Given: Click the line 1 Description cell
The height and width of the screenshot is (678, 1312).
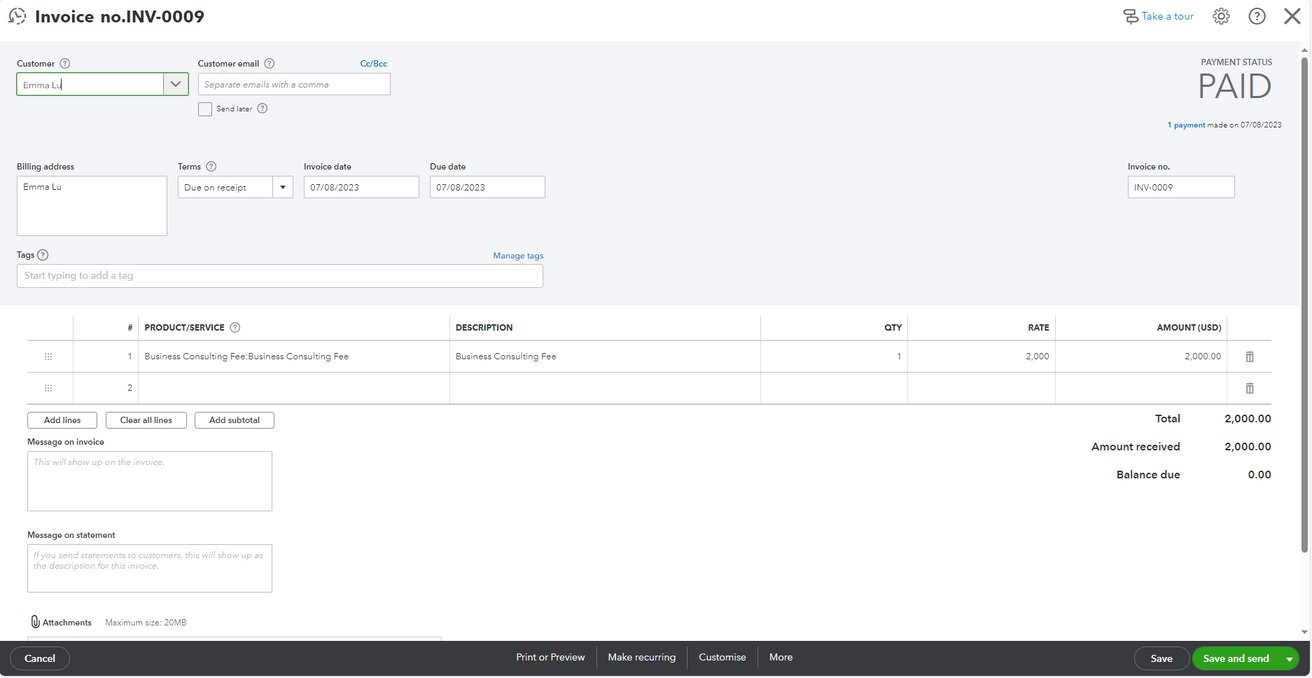Looking at the screenshot, I should [605, 357].
